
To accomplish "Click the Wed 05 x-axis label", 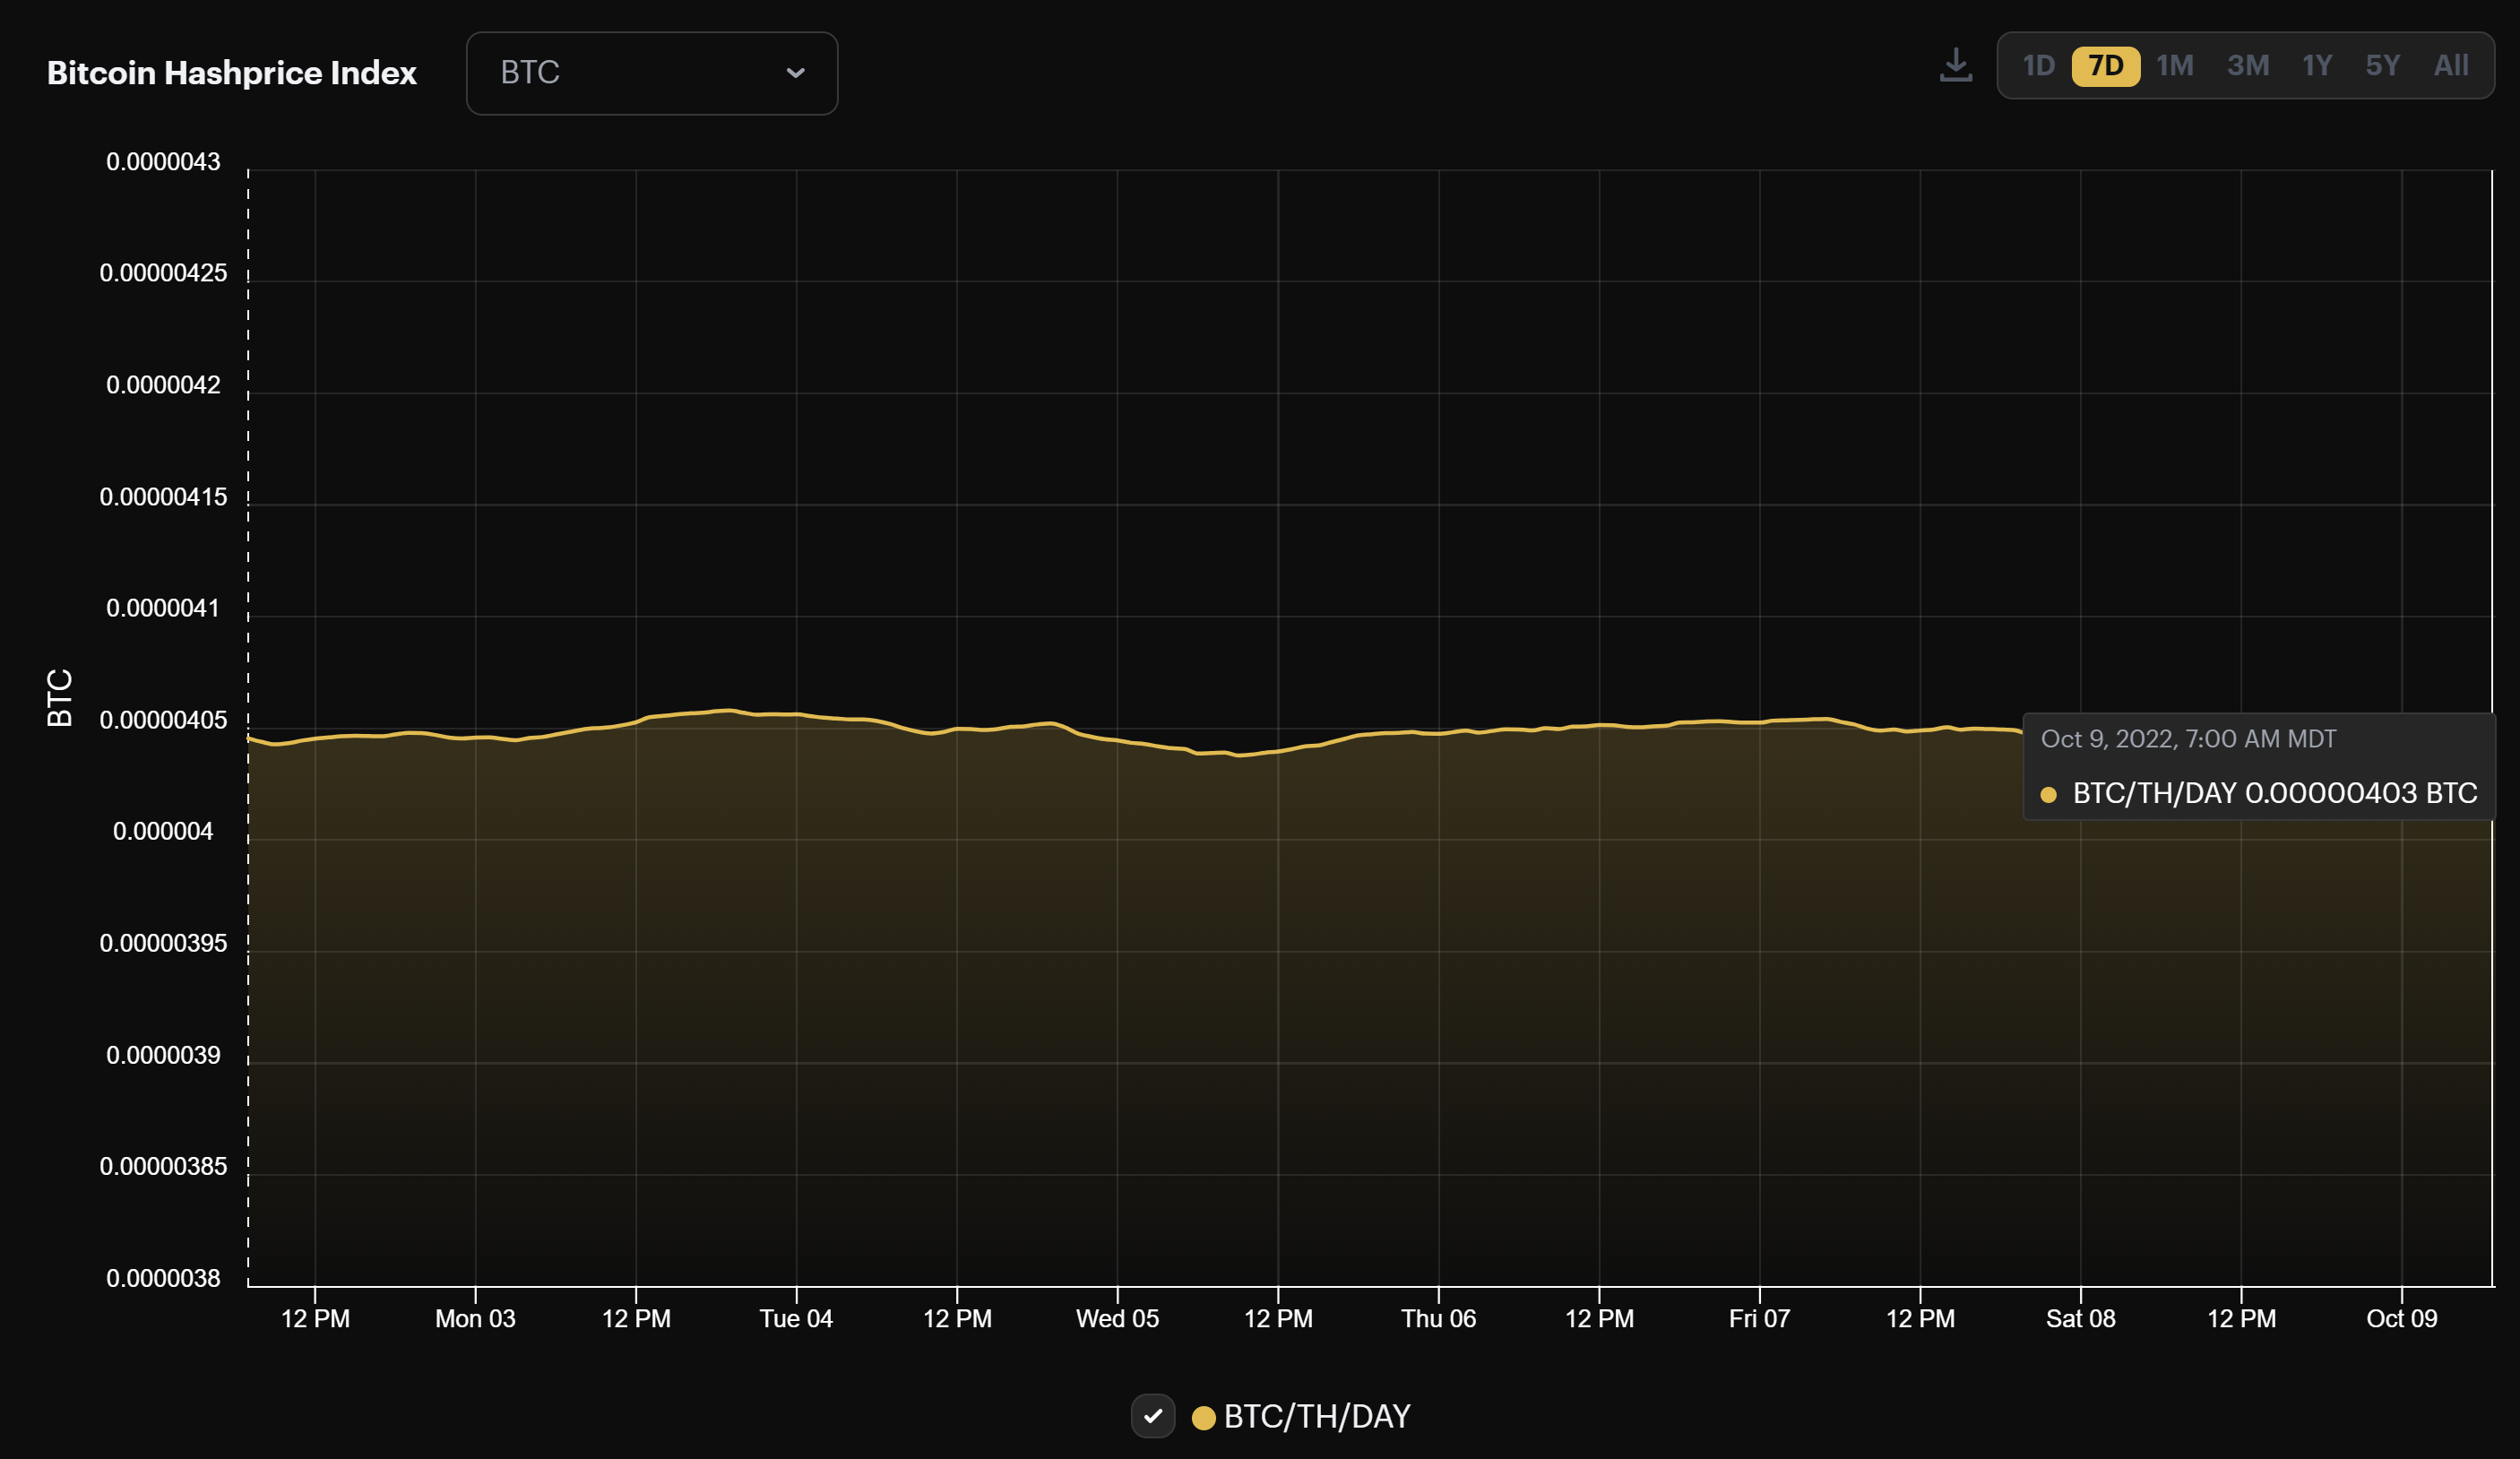I will click(x=1117, y=1318).
